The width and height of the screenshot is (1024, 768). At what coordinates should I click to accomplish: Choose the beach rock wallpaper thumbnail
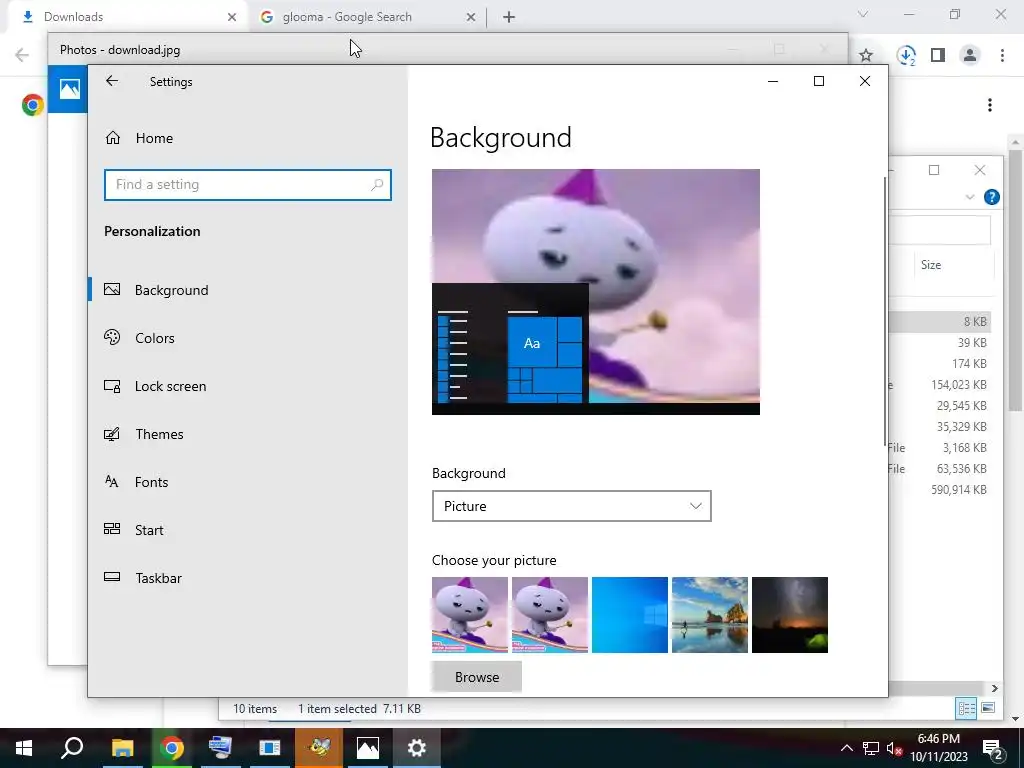pos(710,615)
